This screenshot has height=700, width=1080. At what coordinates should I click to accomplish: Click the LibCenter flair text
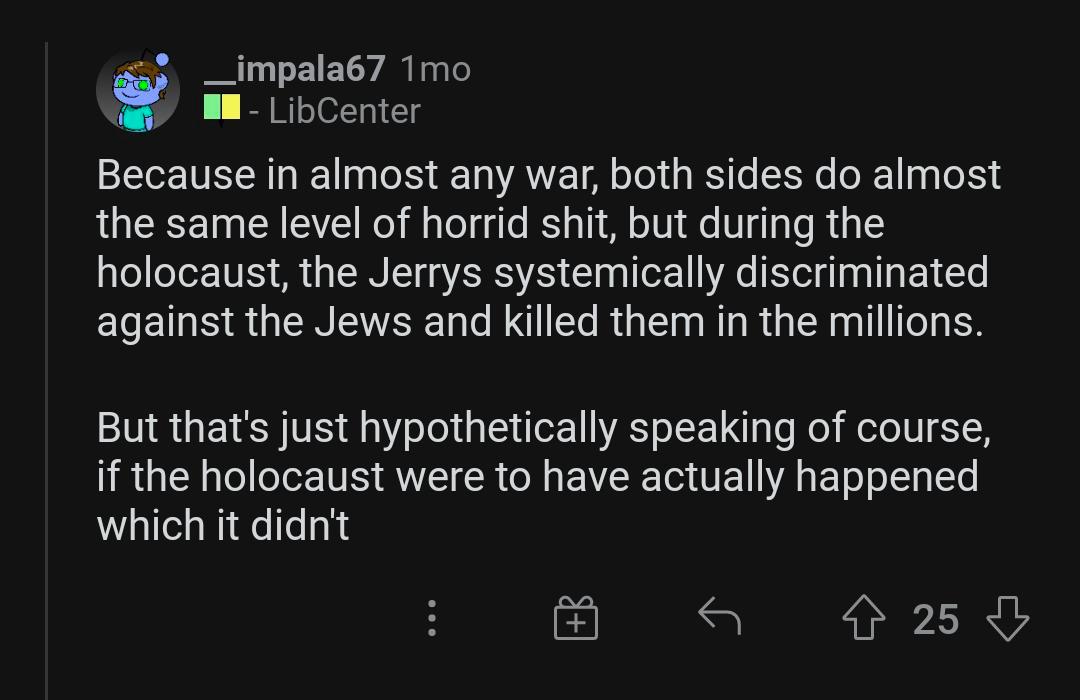coord(344,111)
